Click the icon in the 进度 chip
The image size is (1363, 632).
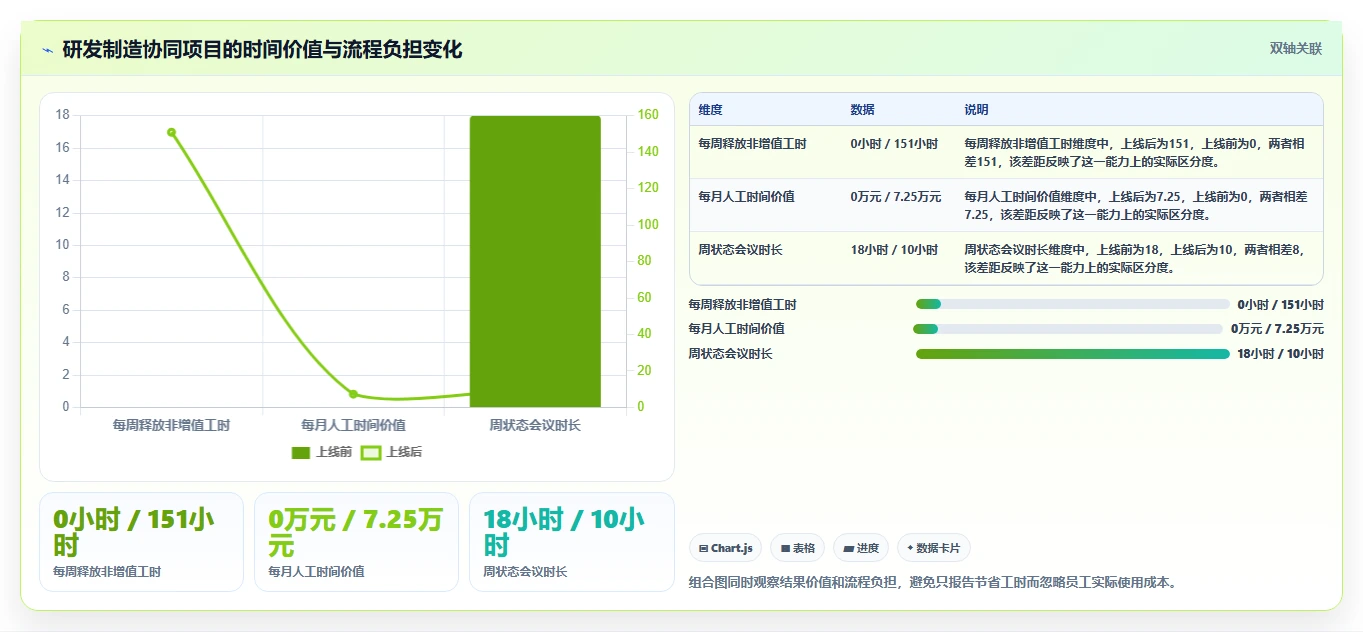point(848,548)
